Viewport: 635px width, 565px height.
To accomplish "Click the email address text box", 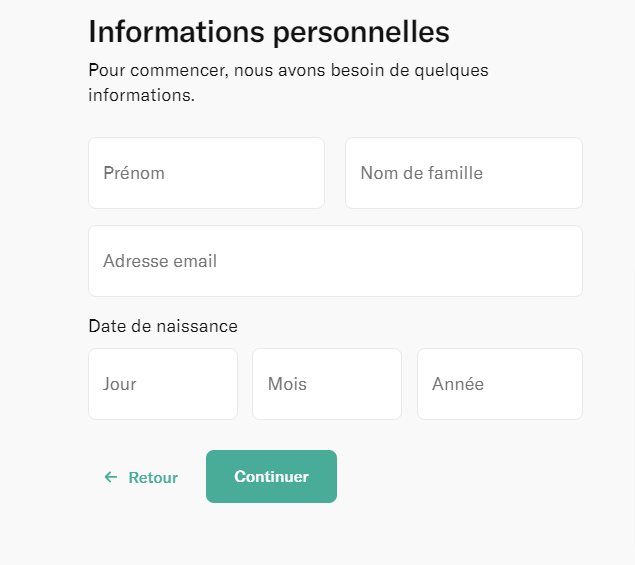I will [335, 261].
